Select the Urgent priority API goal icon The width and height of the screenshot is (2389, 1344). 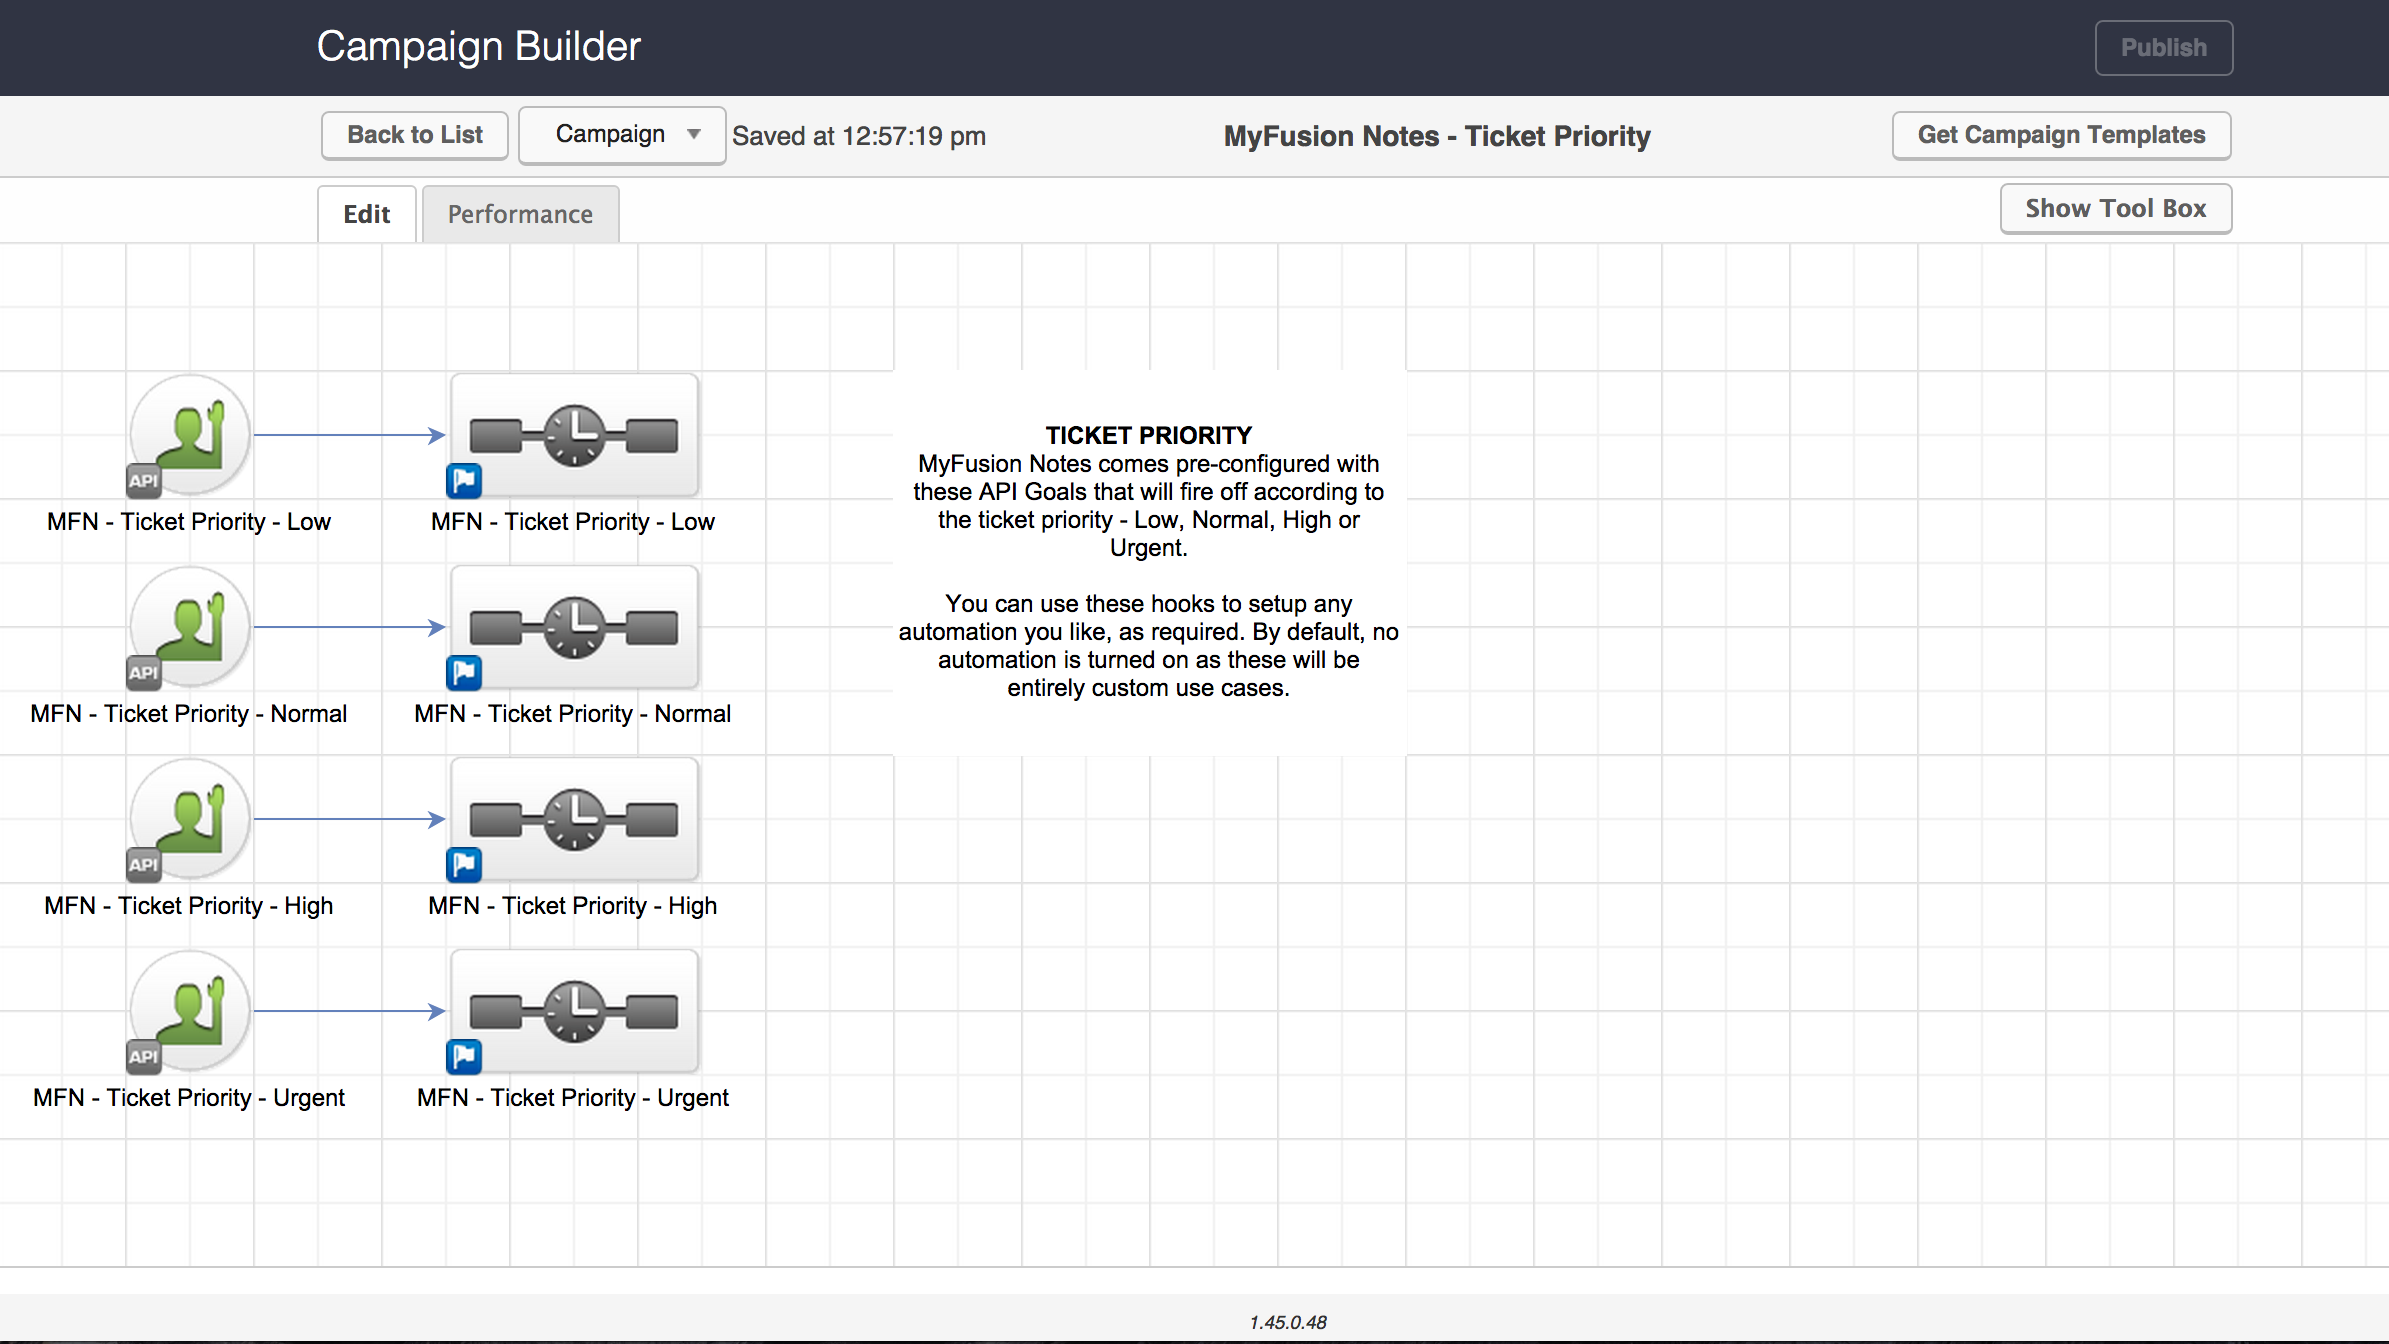pyautogui.click(x=190, y=1010)
